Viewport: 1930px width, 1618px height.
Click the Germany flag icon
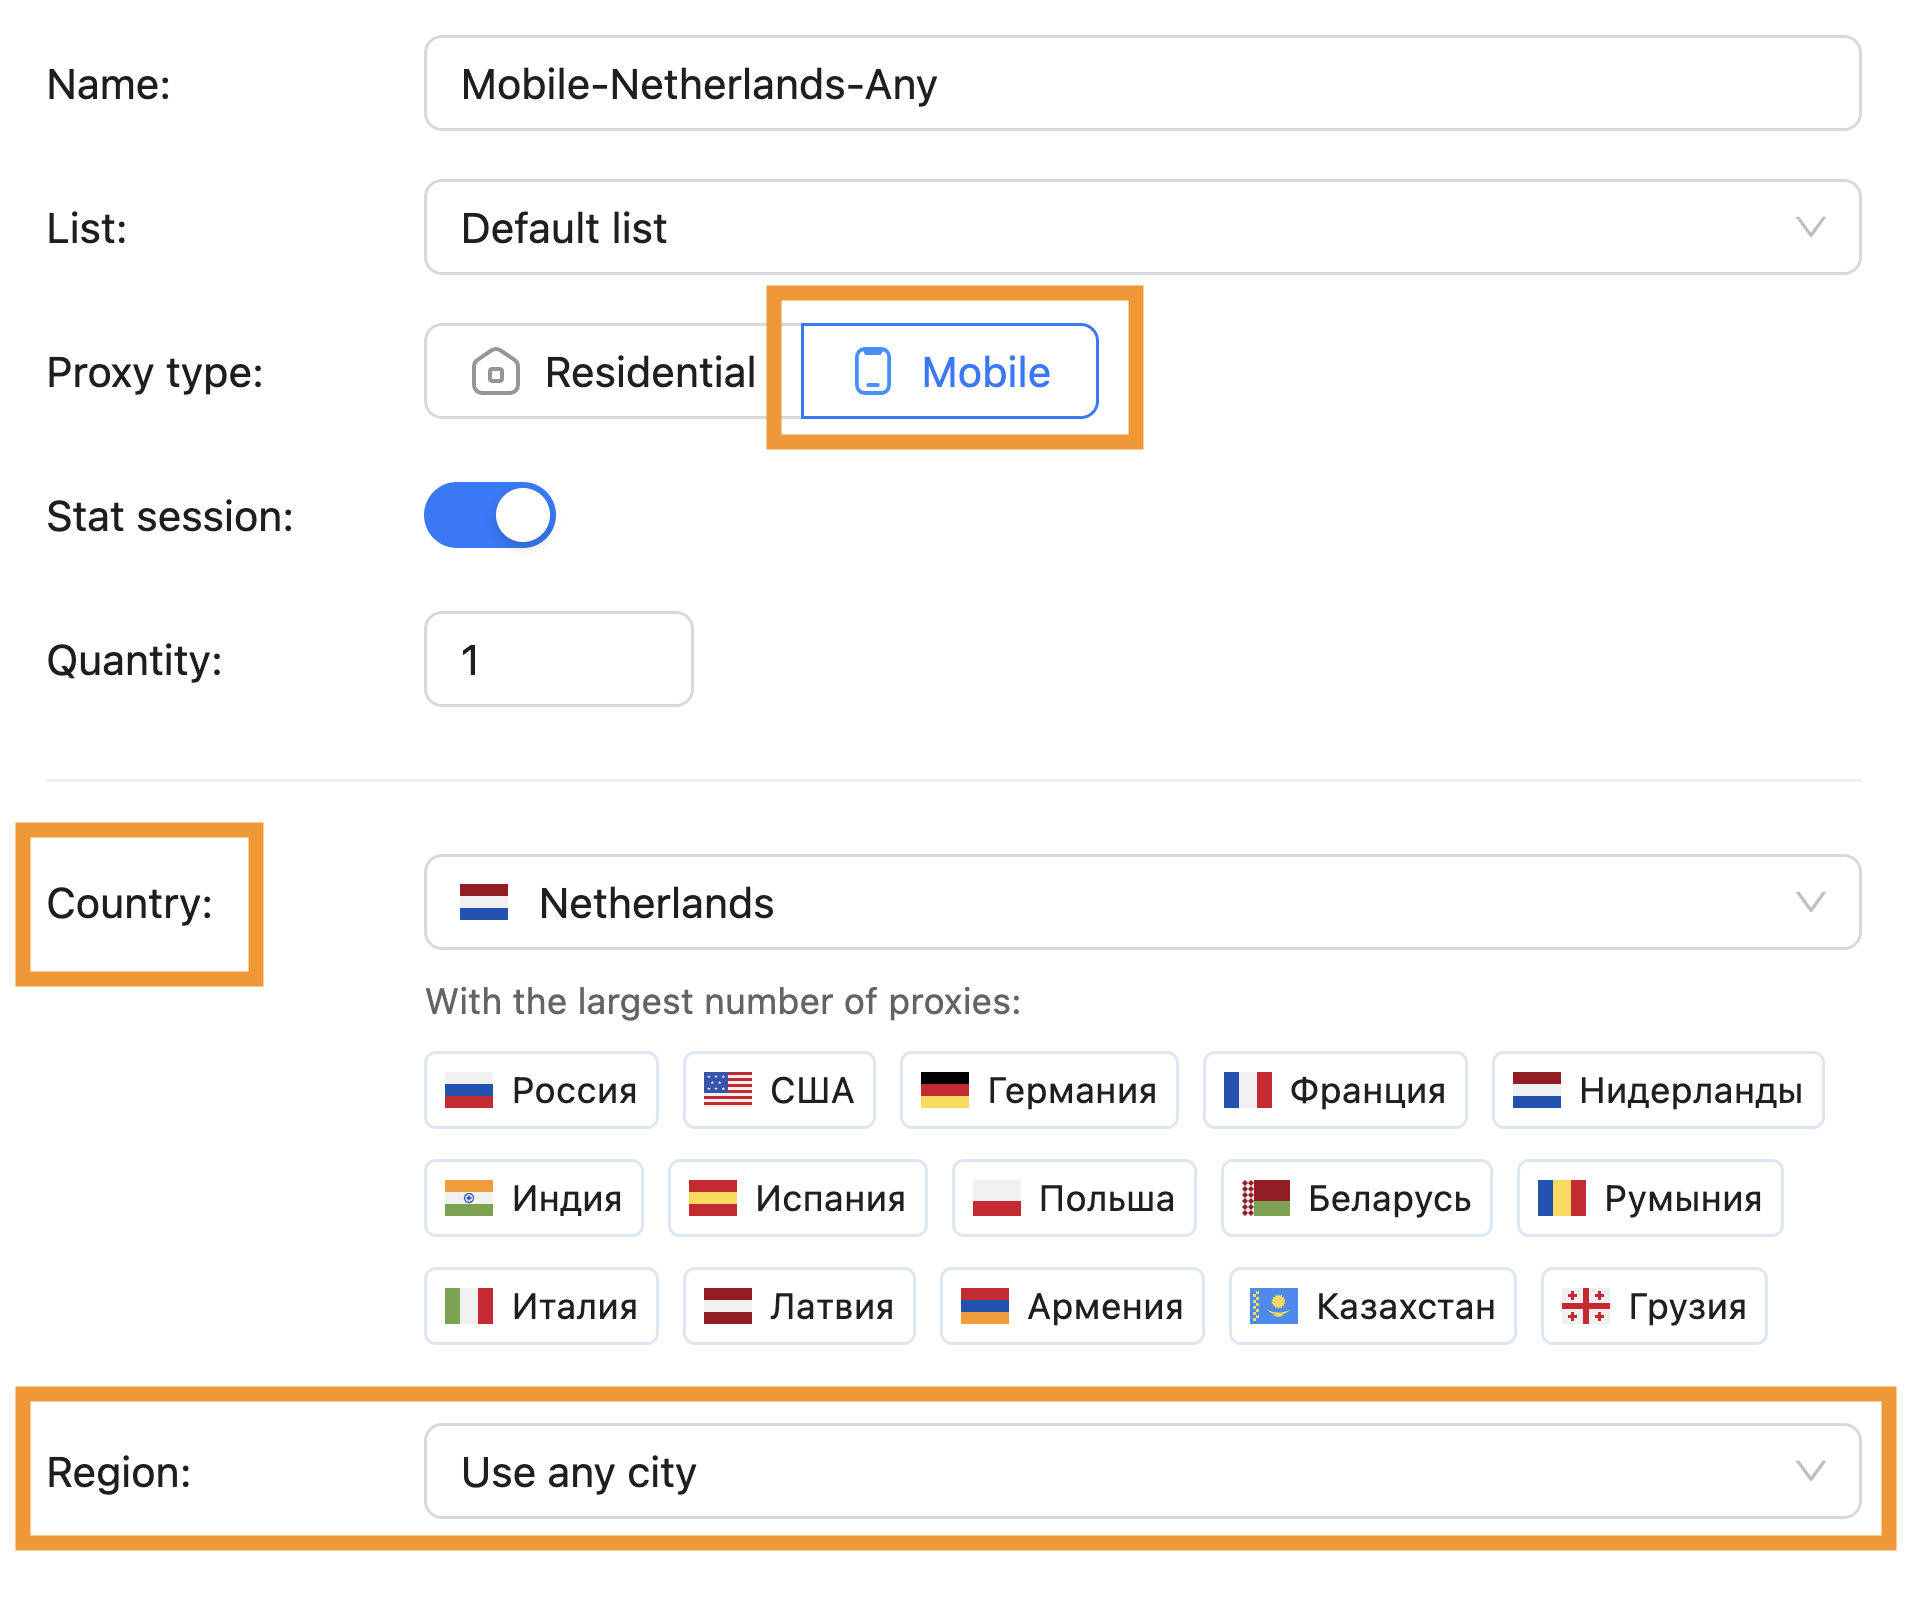[944, 1090]
